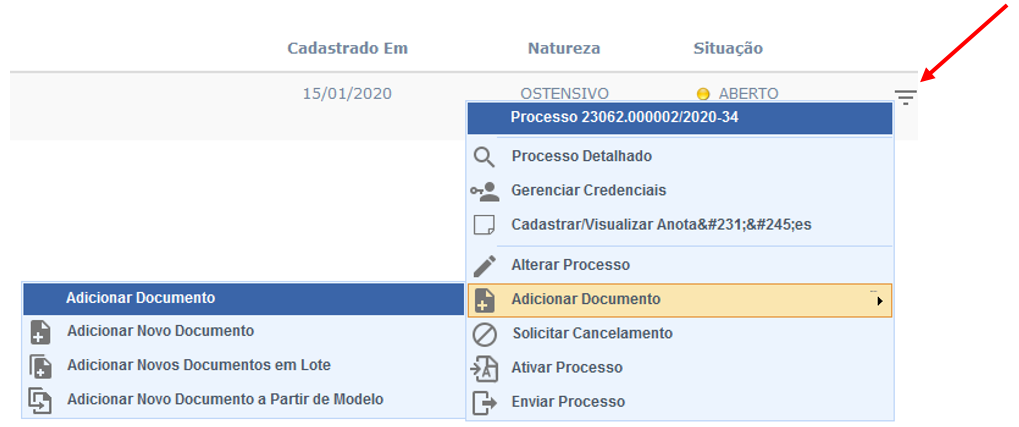The width and height of the screenshot is (1019, 427).
Task: Select the Enviar Processo menu entry
Action: click(x=680, y=402)
